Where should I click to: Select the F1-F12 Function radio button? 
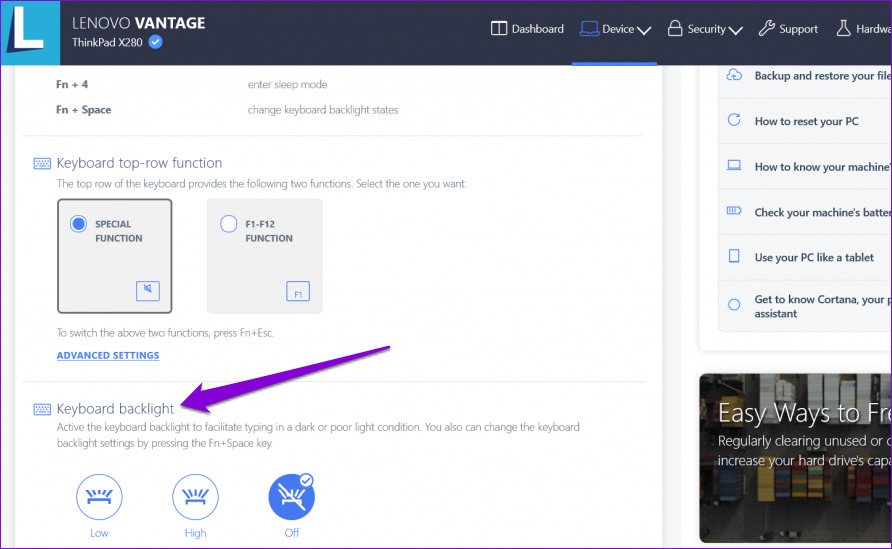229,224
